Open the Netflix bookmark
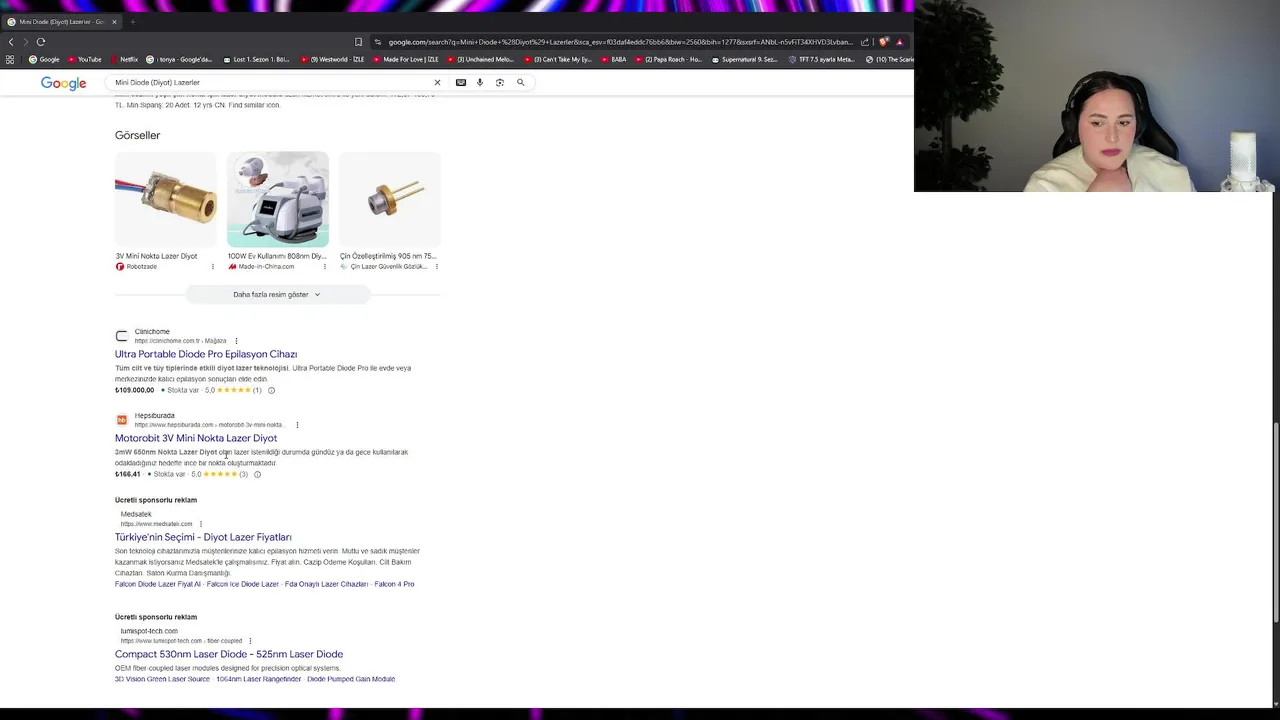Viewport: 1280px width, 720px height. coord(124,59)
